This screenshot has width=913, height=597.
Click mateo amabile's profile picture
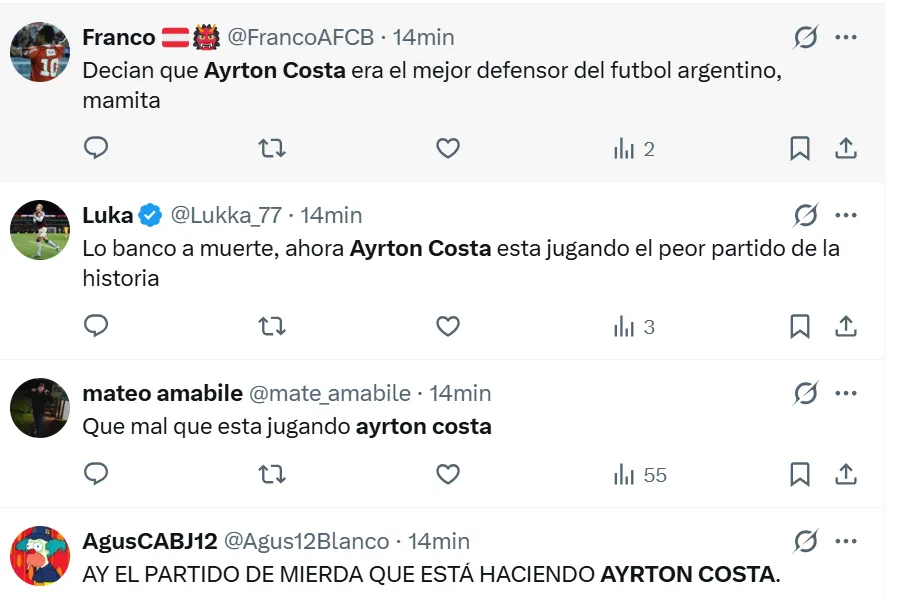40,408
